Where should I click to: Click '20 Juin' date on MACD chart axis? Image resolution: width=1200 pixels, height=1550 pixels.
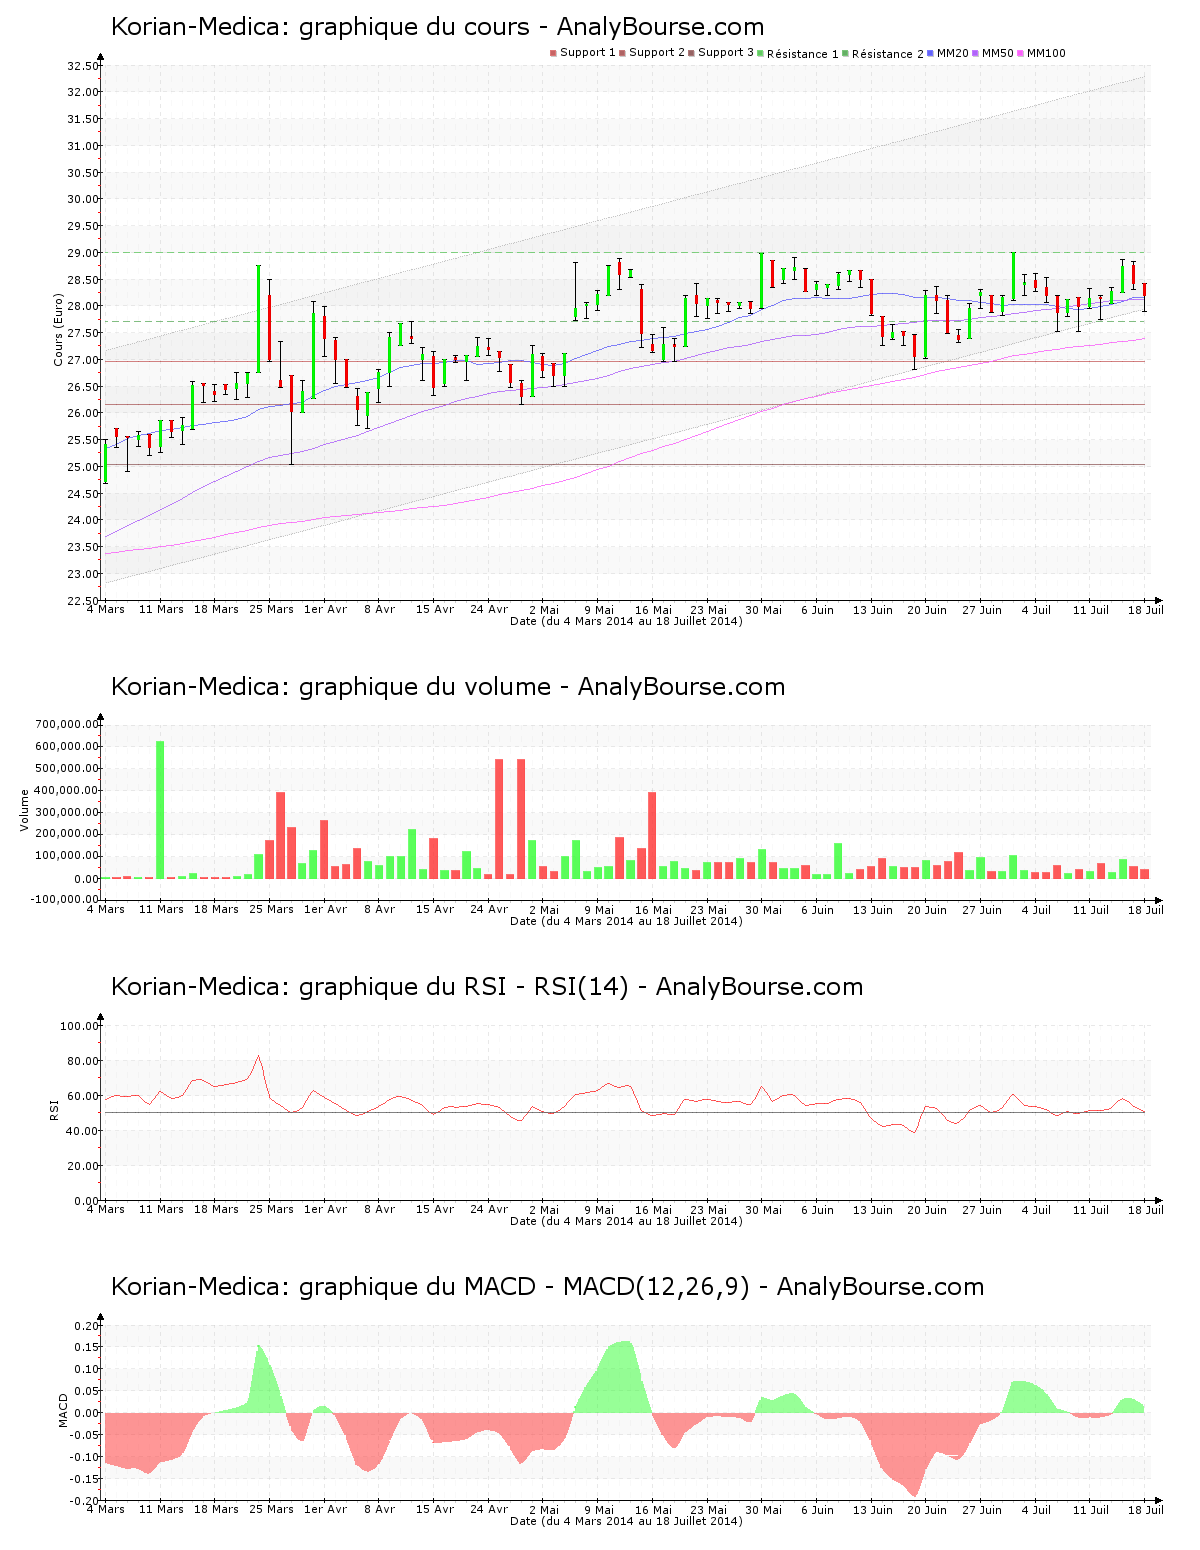(927, 1509)
